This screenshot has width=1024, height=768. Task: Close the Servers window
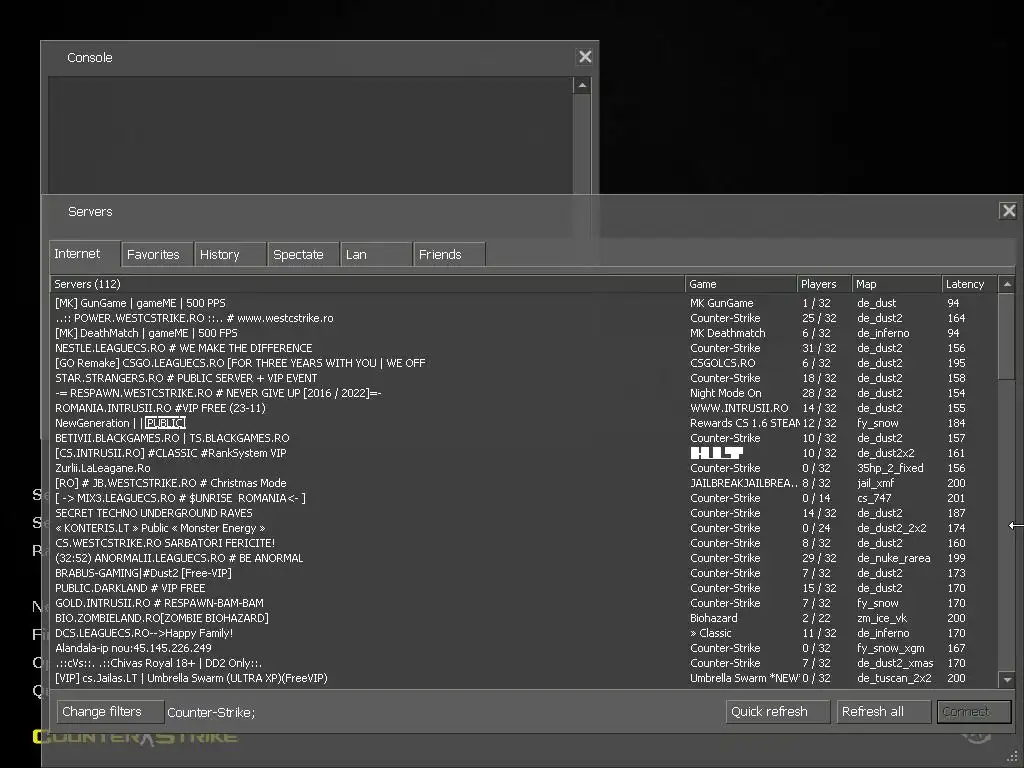[1008, 210]
